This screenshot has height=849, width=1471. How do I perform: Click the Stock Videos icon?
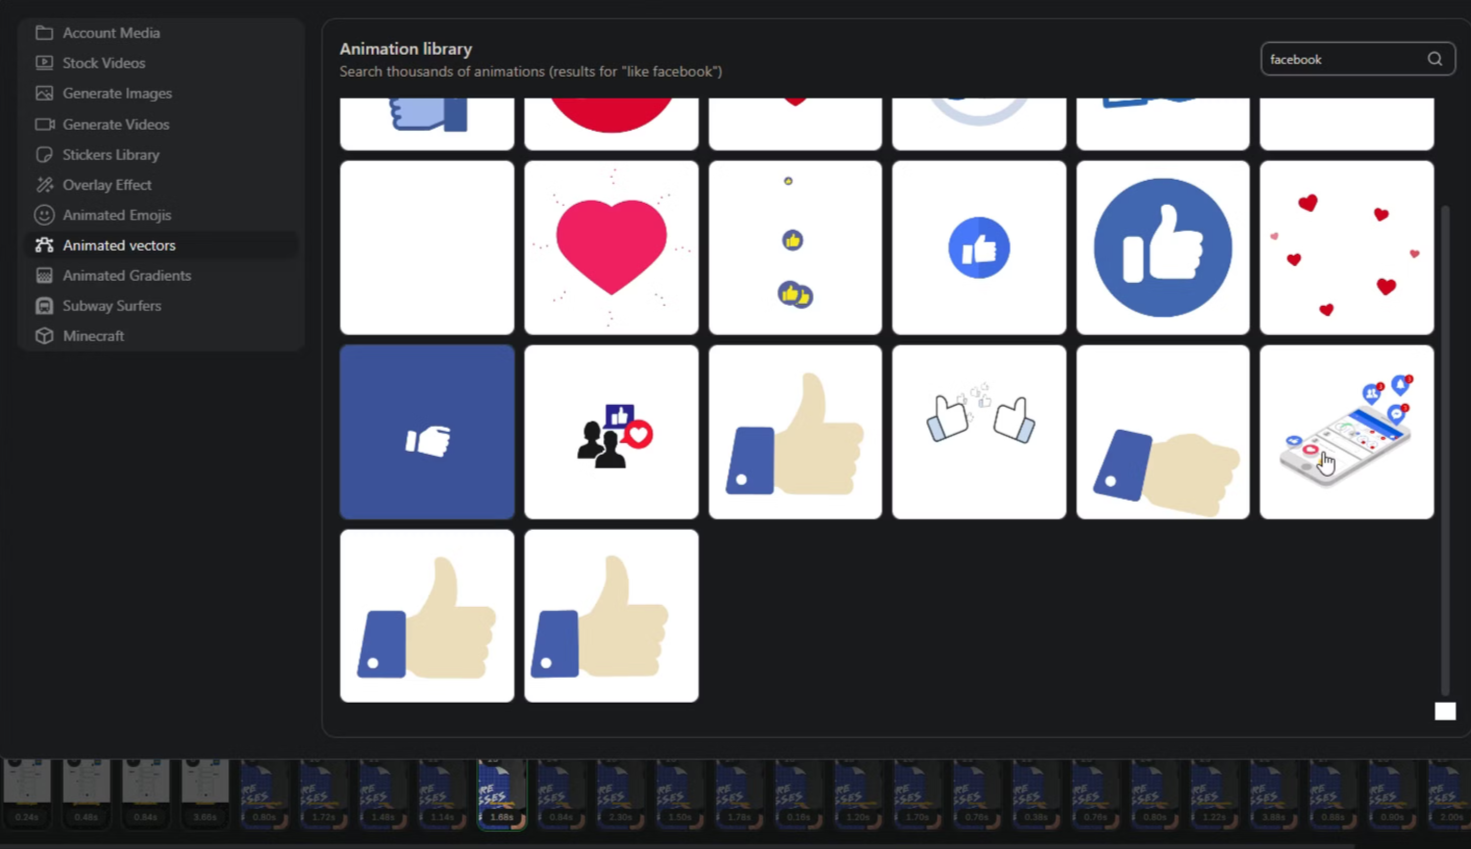coord(44,63)
